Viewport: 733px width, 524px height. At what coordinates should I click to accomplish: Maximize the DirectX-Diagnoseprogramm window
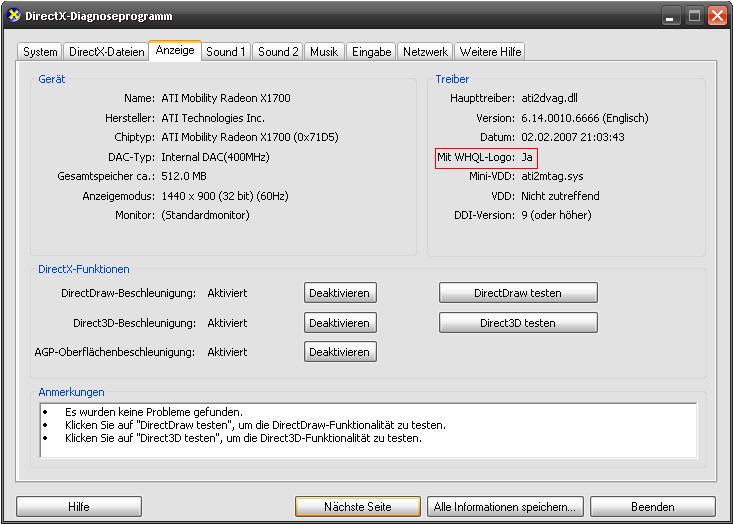(x=694, y=16)
